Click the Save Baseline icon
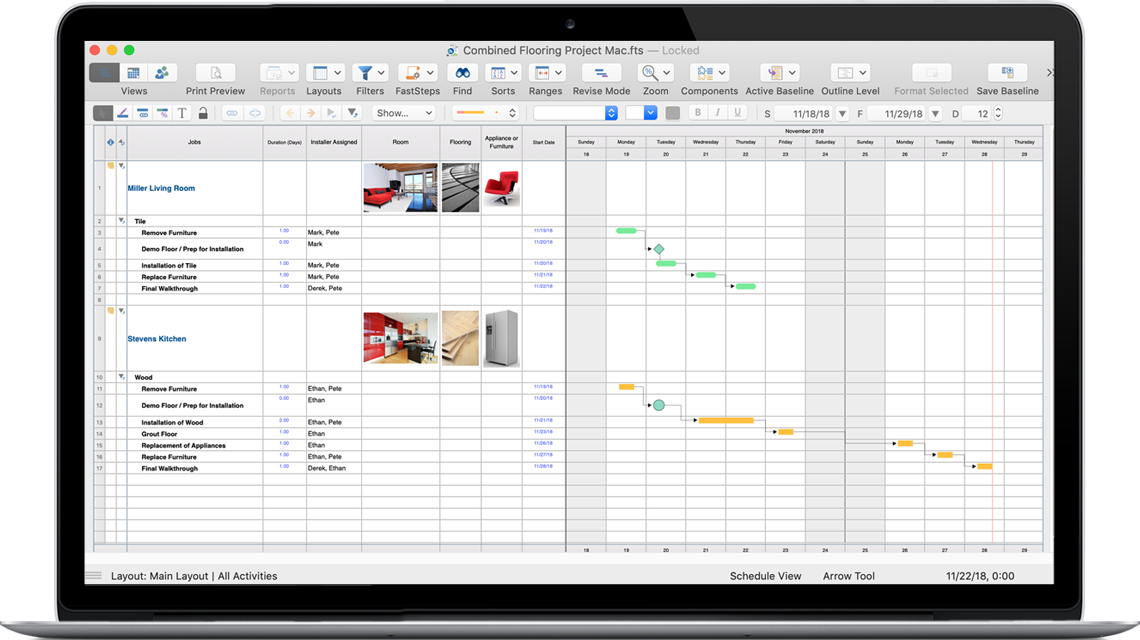Screen dimensions: 1140x640 [1007, 72]
